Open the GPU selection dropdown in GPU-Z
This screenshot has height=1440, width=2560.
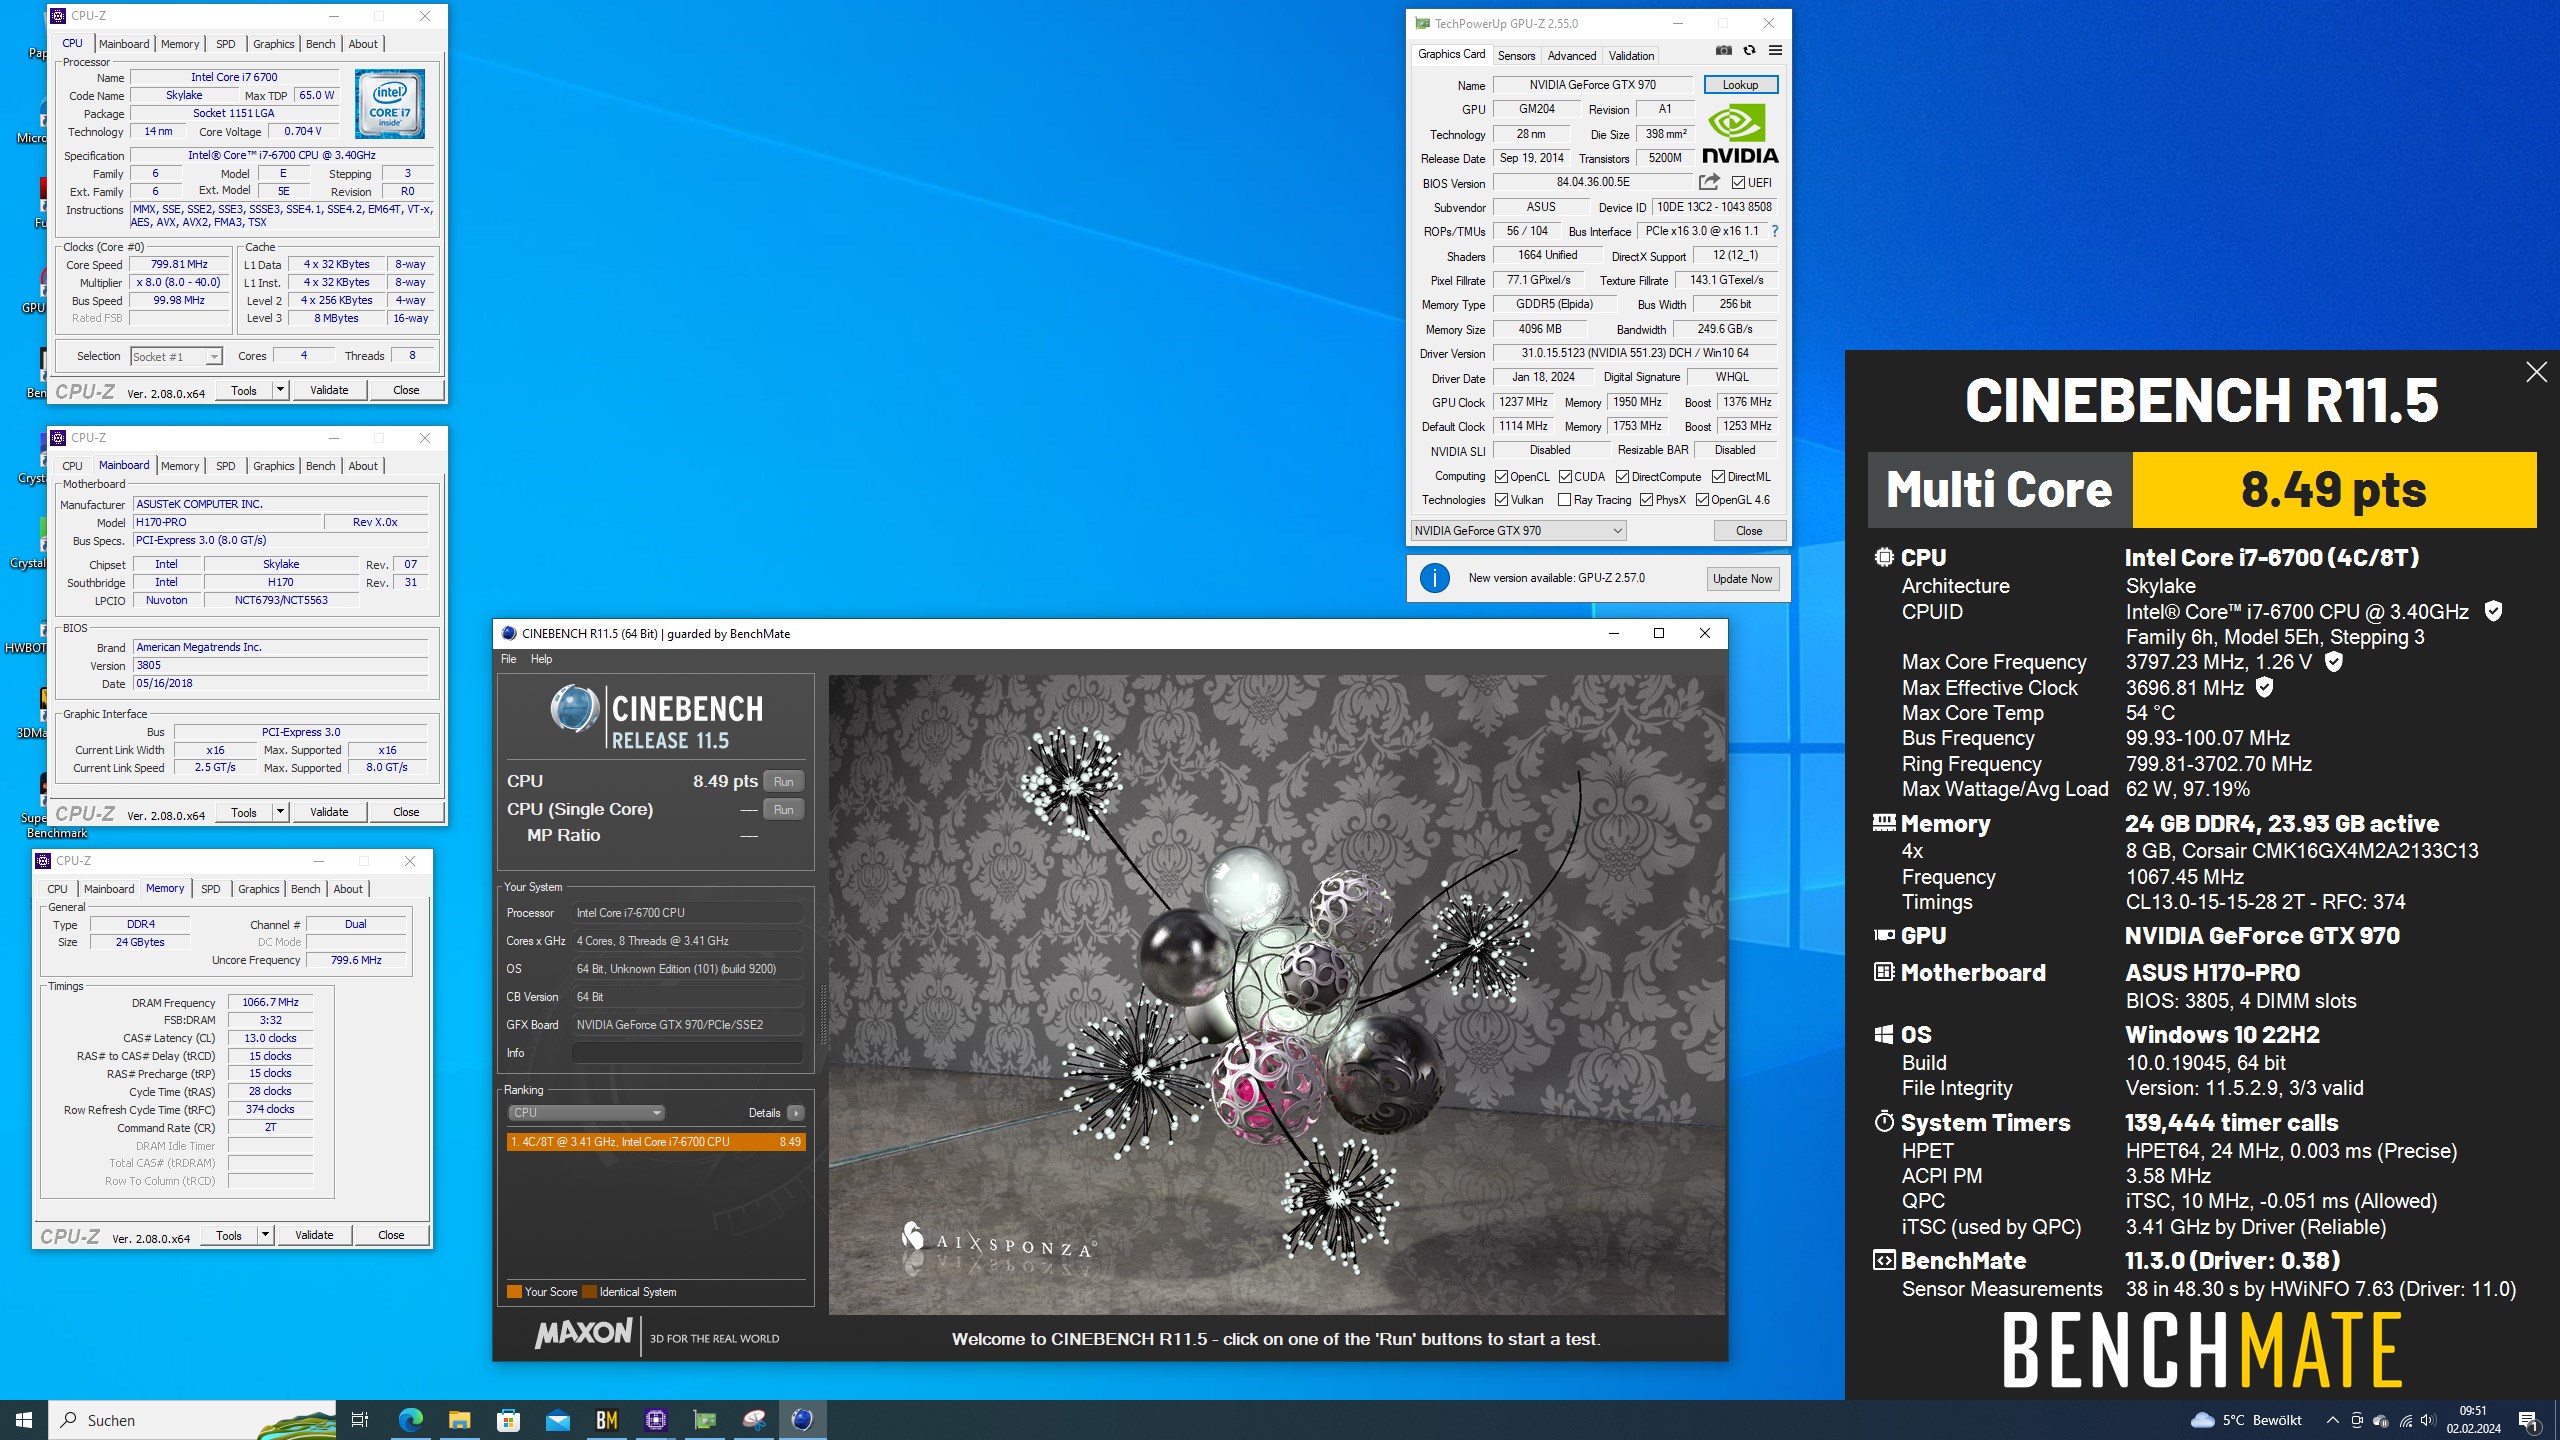pos(1518,531)
